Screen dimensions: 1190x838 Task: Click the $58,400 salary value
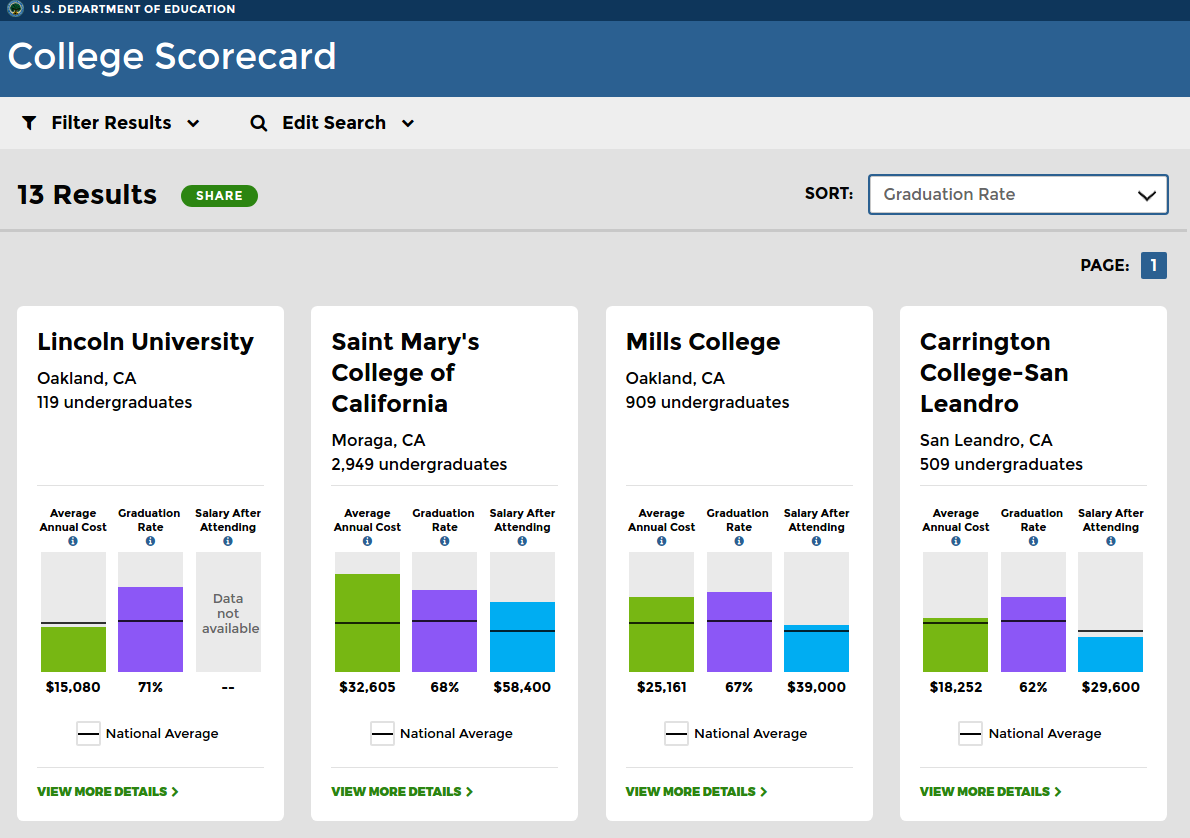(522, 687)
